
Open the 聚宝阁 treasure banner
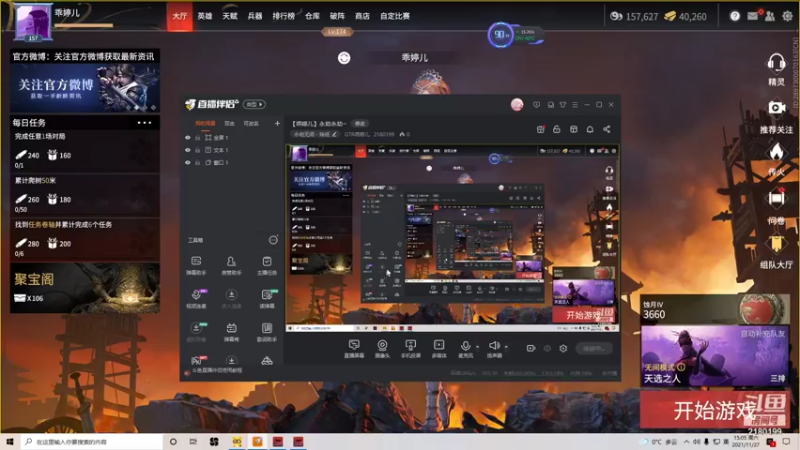(x=85, y=288)
